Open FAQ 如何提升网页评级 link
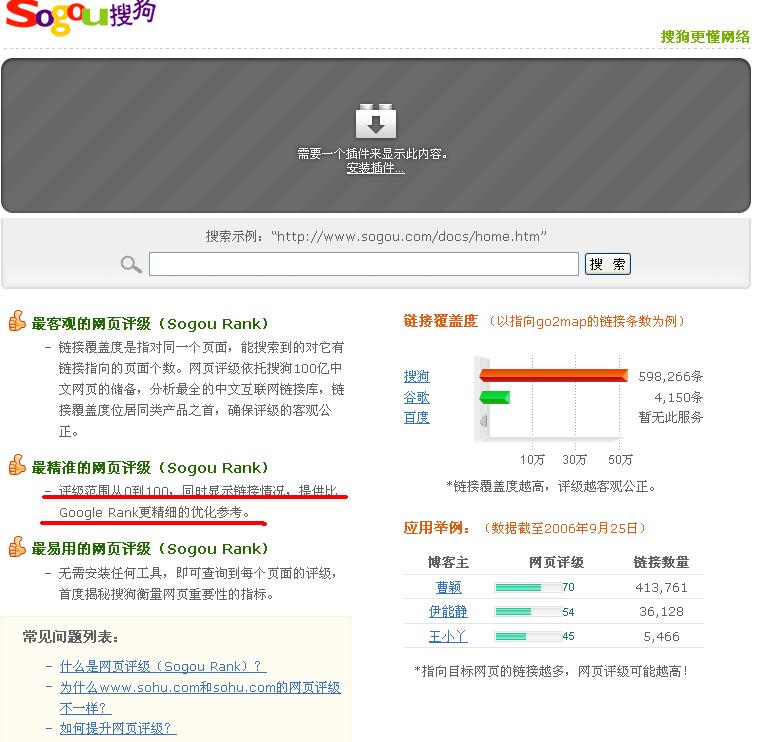771x742 pixels. [117, 728]
